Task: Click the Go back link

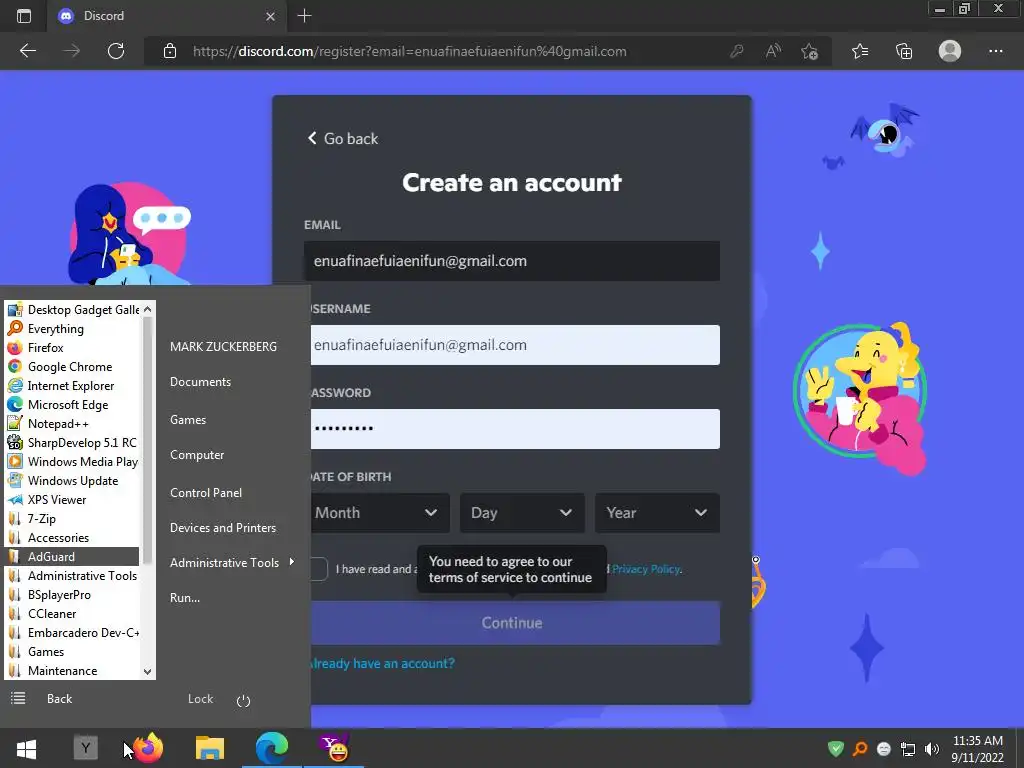Action: [x=343, y=138]
